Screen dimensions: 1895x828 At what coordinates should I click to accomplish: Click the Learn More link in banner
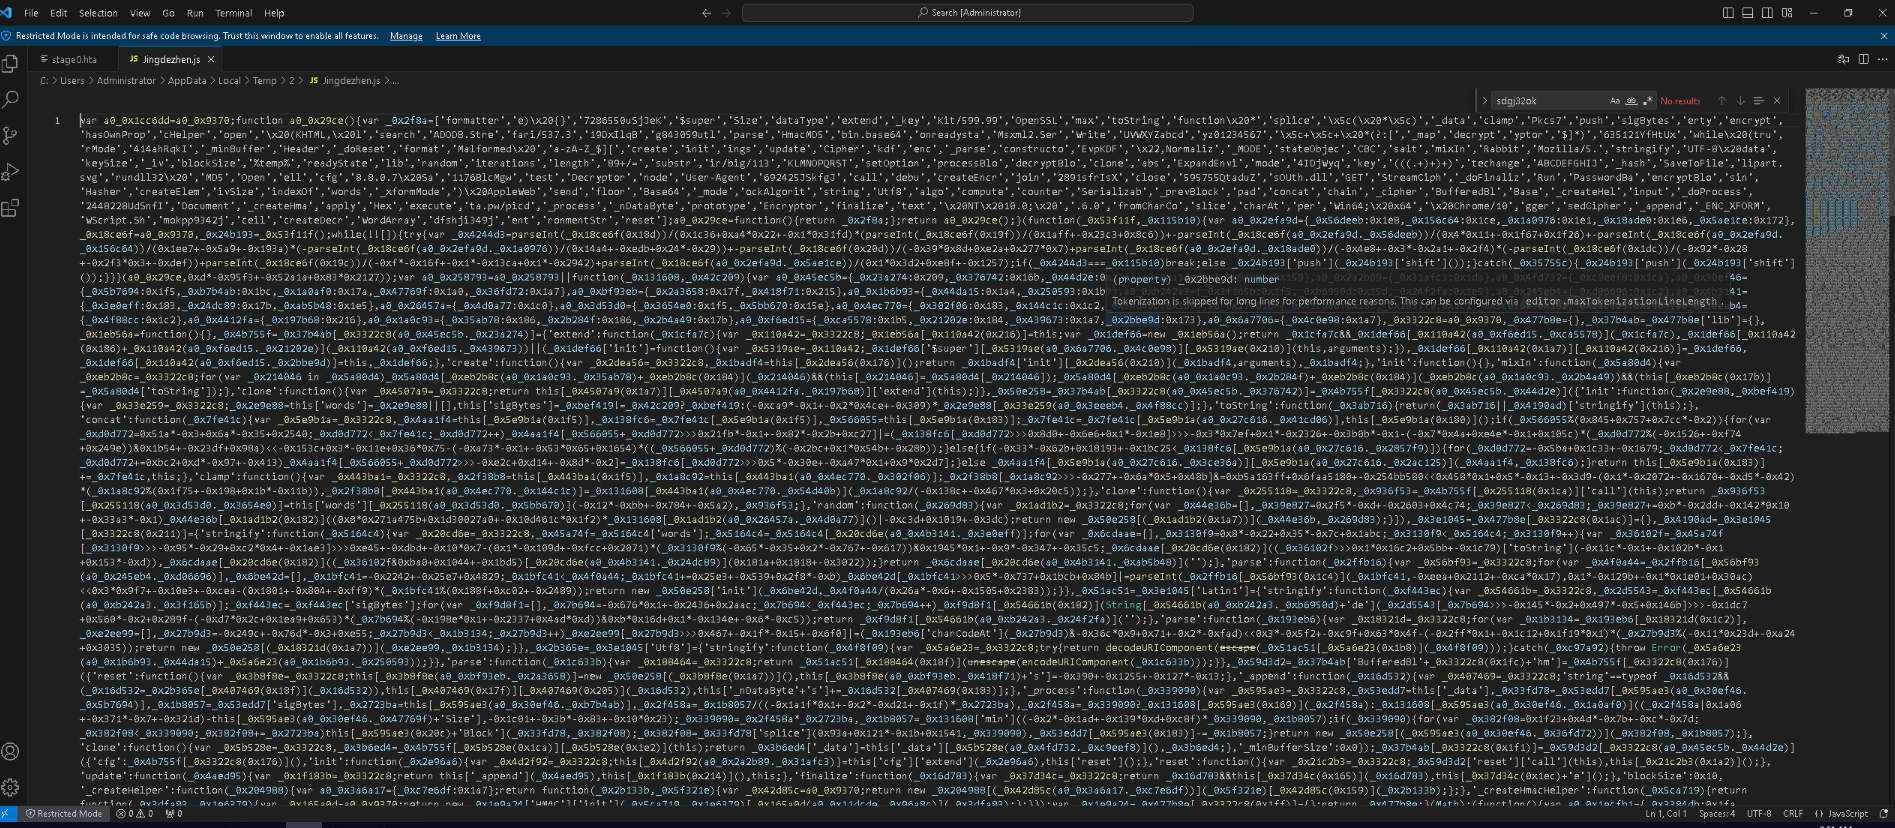tap(458, 36)
